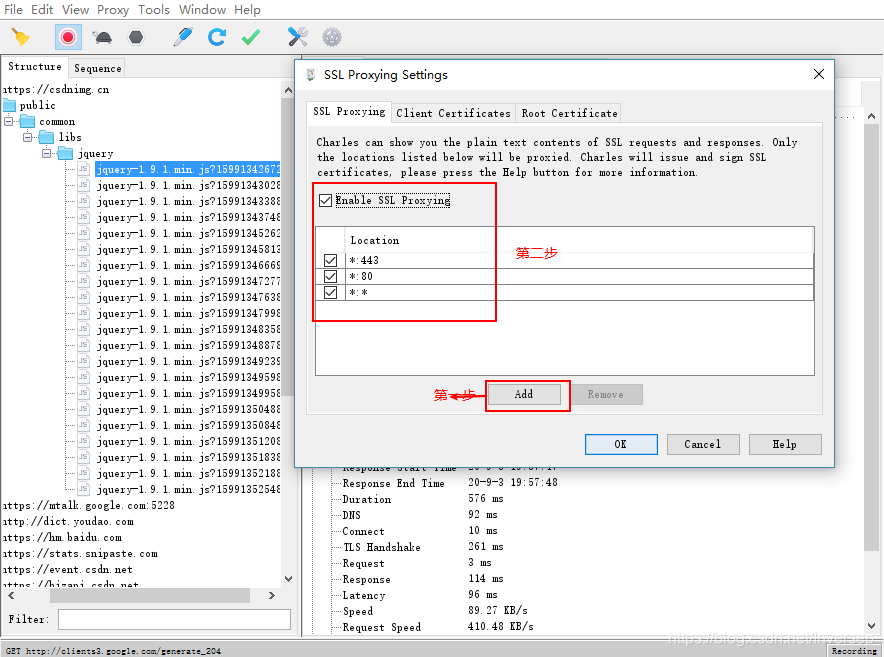Toggle the red Record button
This screenshot has height=657, width=884.
pyautogui.click(x=68, y=37)
